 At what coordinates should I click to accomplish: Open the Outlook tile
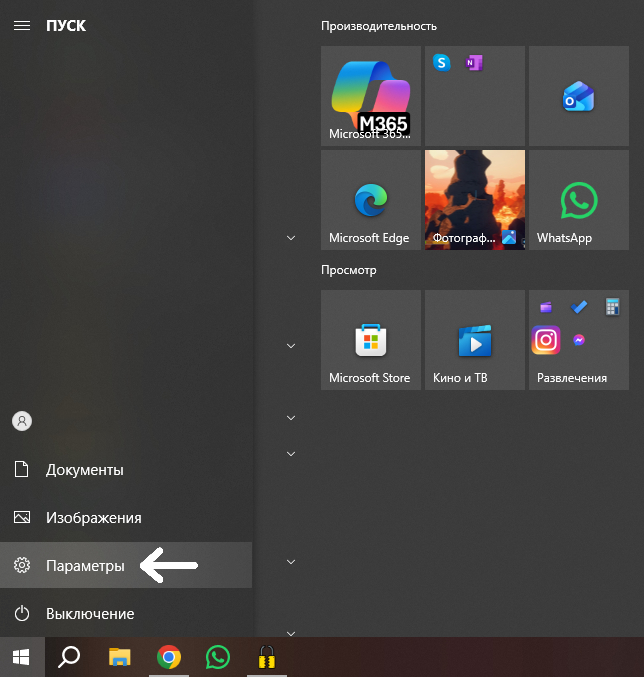(x=579, y=96)
